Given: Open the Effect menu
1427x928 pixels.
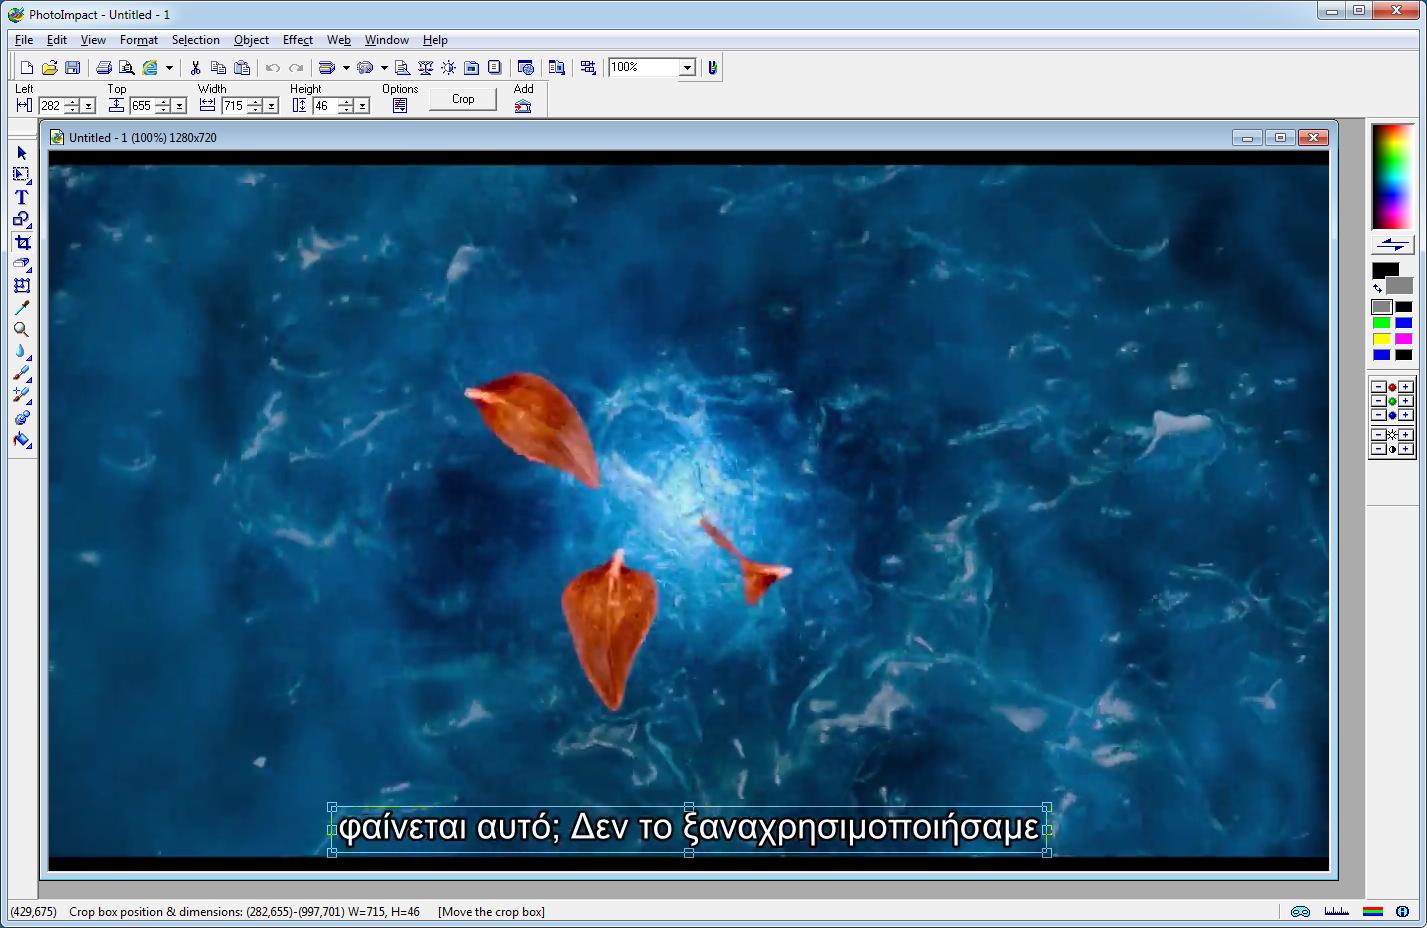Looking at the screenshot, I should (298, 40).
